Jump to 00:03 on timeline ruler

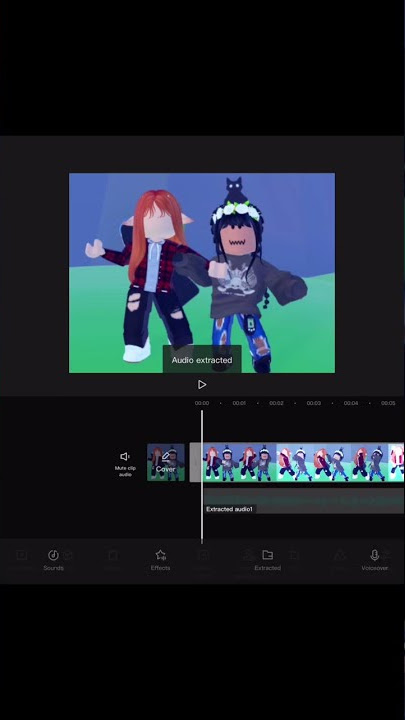pyautogui.click(x=314, y=403)
